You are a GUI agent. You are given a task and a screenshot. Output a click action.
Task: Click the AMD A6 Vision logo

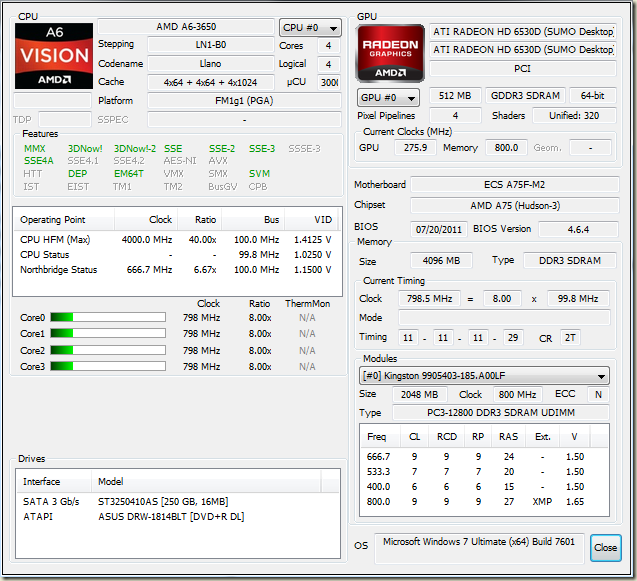point(54,56)
